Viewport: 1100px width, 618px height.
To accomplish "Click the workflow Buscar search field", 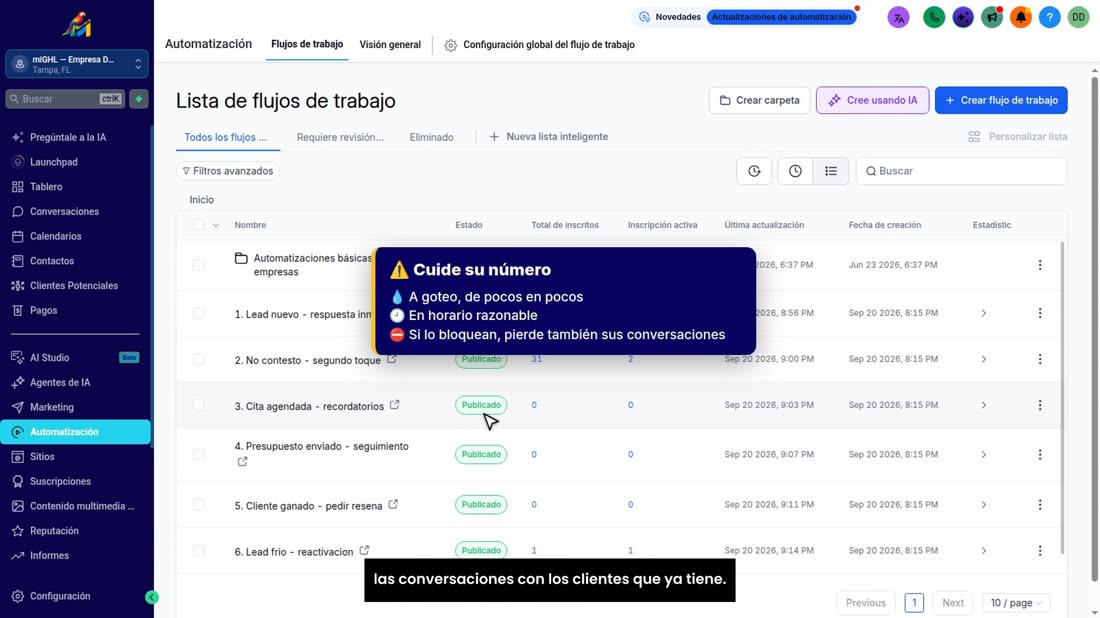I will (961, 171).
